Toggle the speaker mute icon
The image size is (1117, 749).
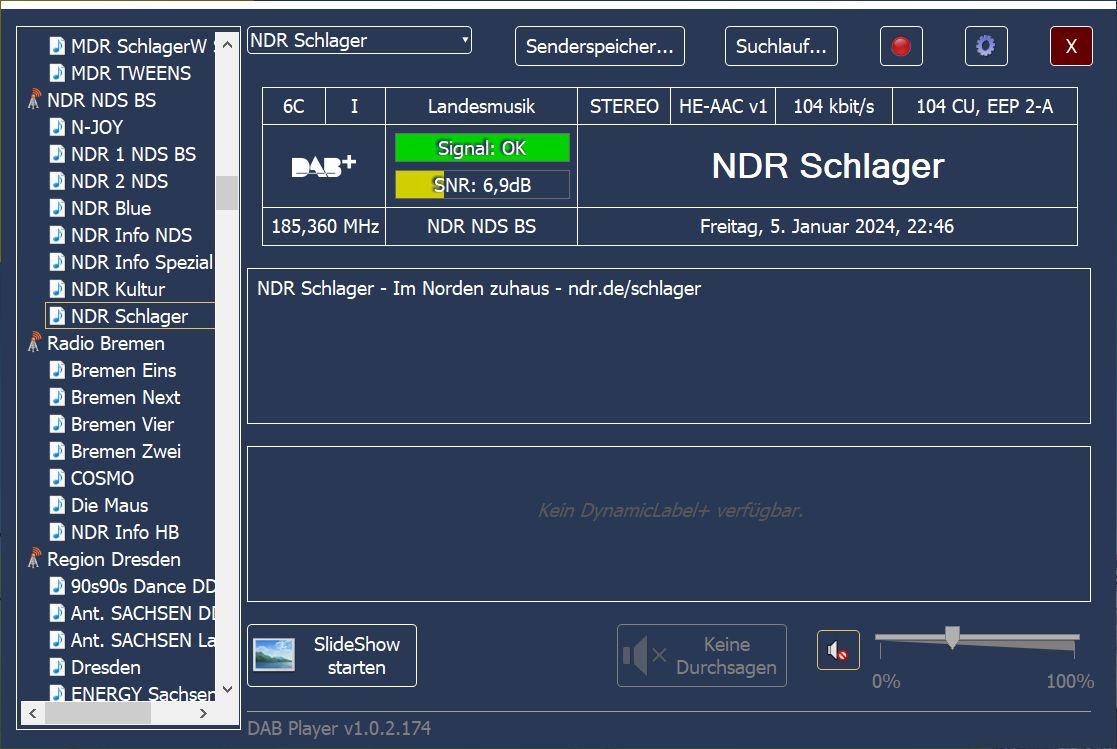838,651
